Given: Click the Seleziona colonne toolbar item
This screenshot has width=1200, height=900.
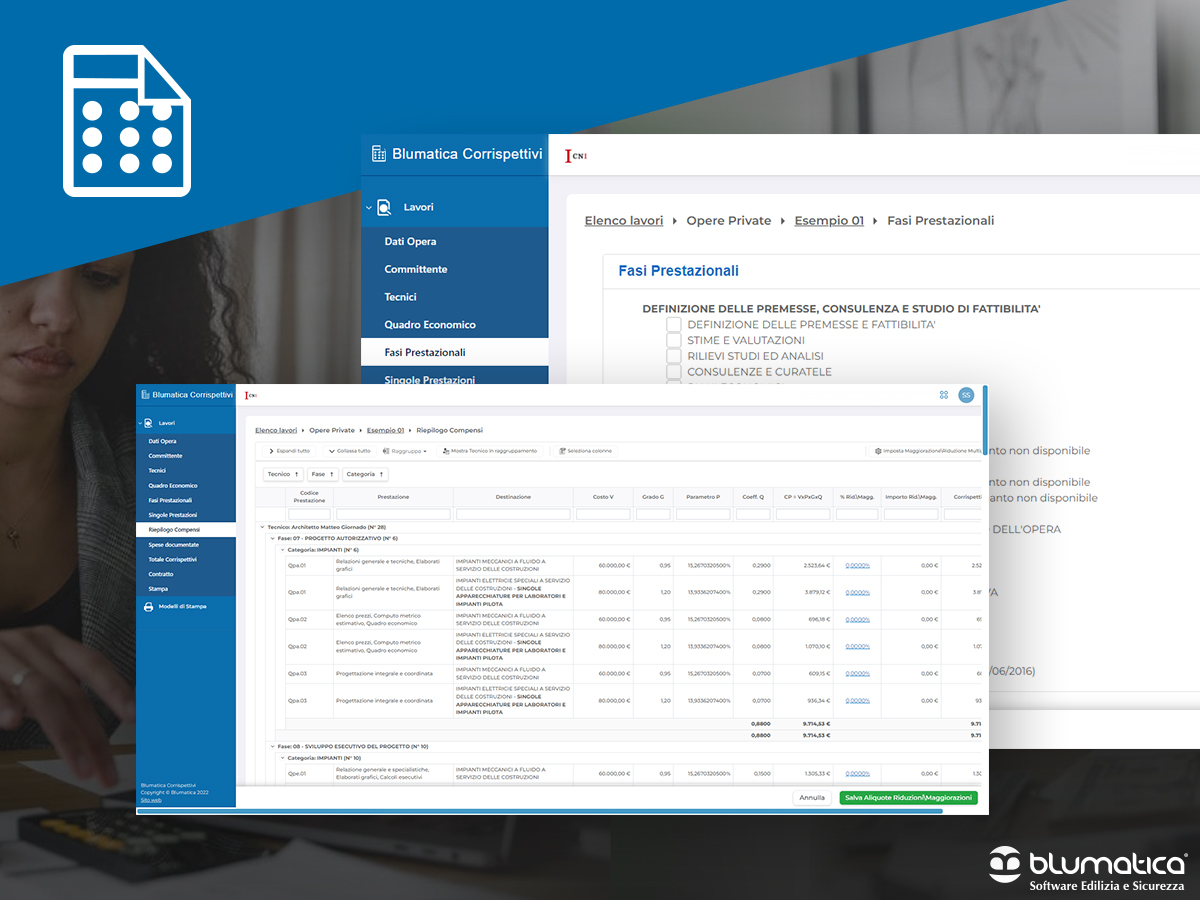Looking at the screenshot, I should [586, 451].
